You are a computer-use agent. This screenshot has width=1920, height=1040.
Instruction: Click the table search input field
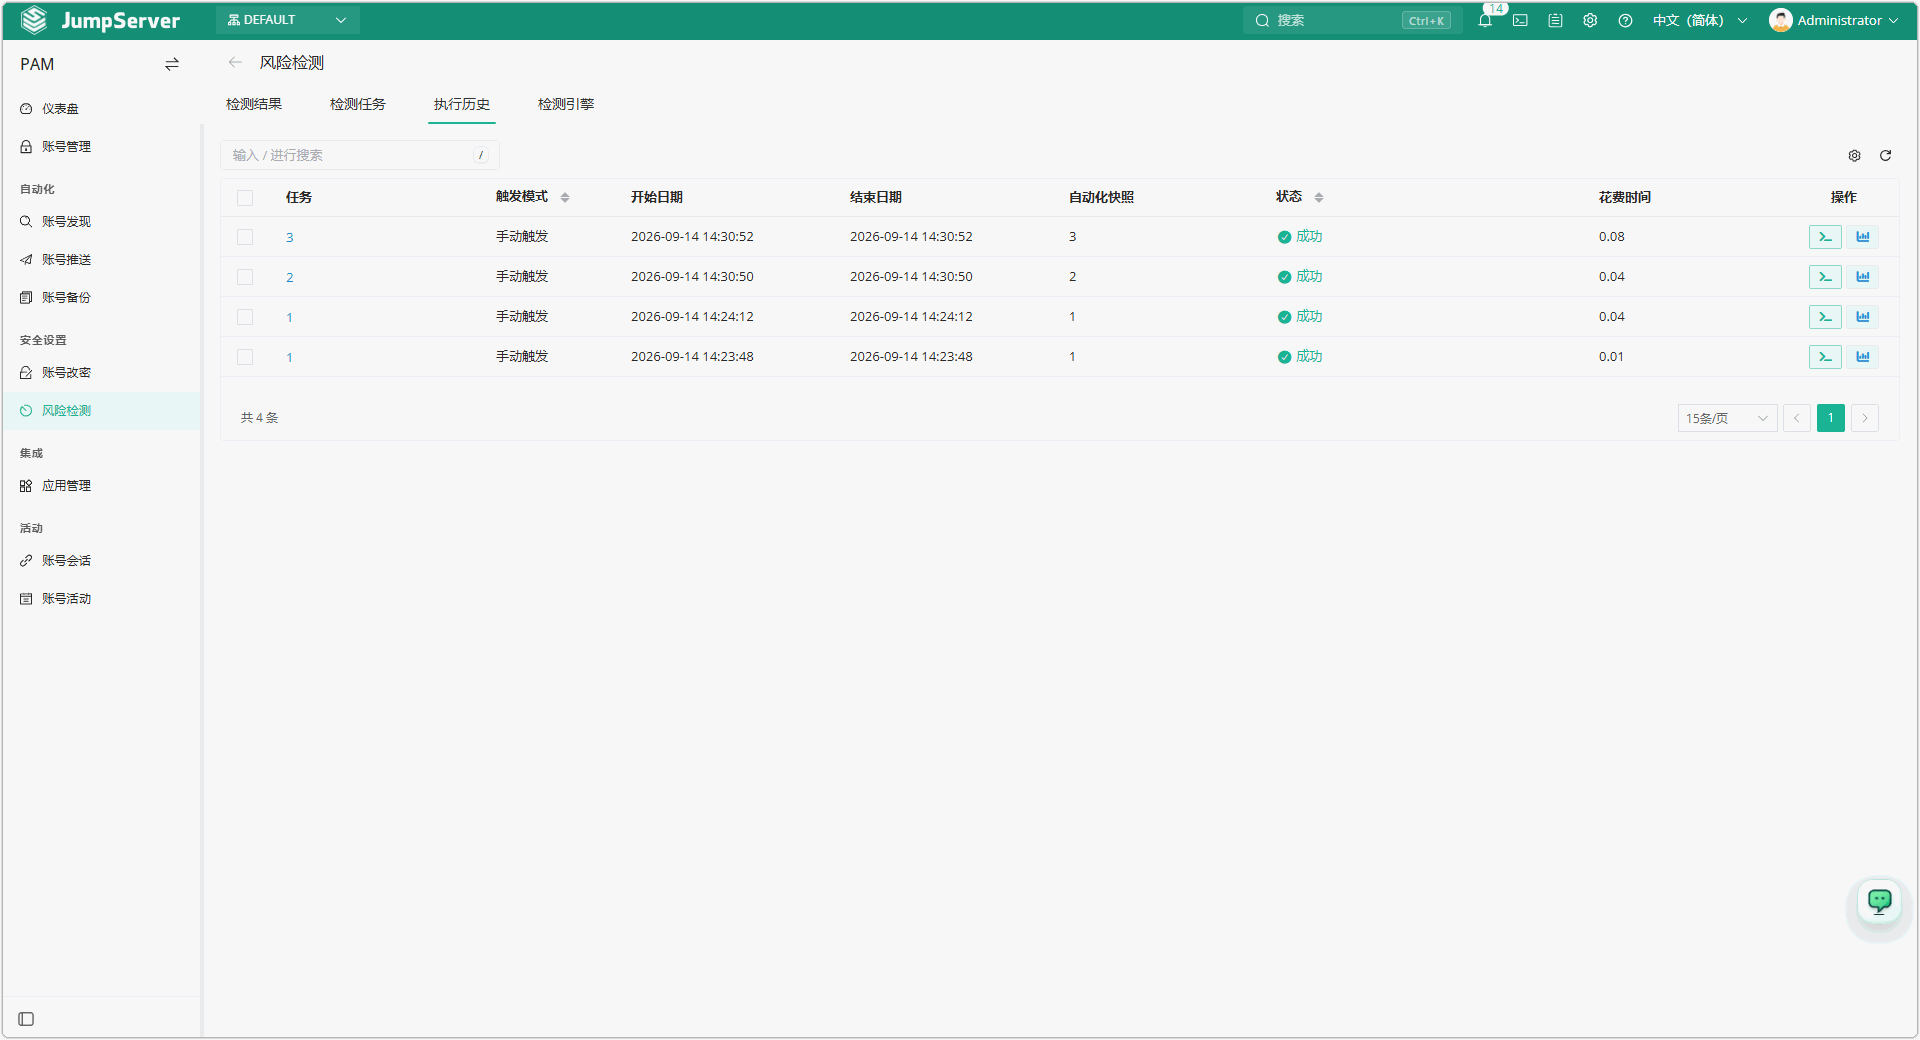(x=359, y=155)
